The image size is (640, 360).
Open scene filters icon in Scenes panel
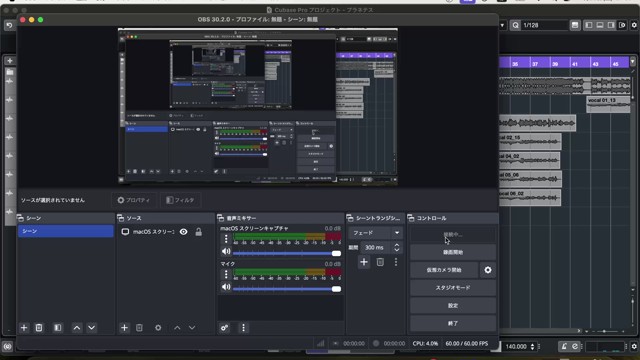58,328
